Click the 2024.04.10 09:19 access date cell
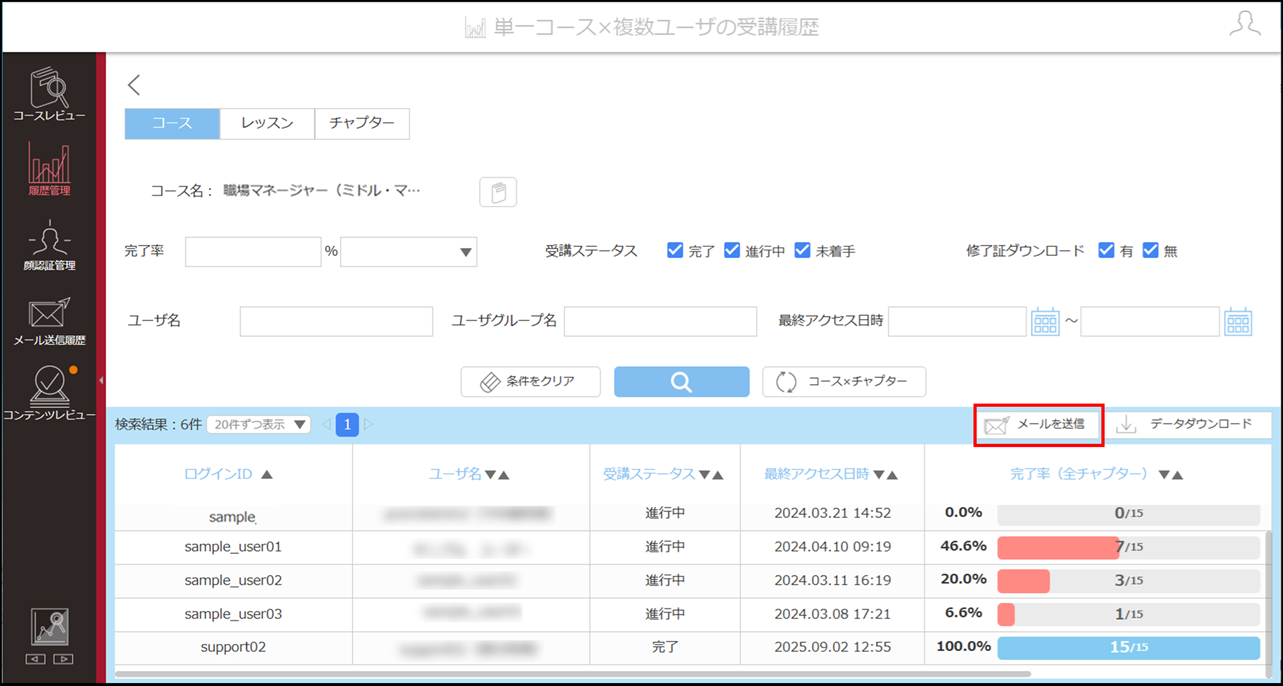The width and height of the screenshot is (1283, 686). (x=832, y=547)
